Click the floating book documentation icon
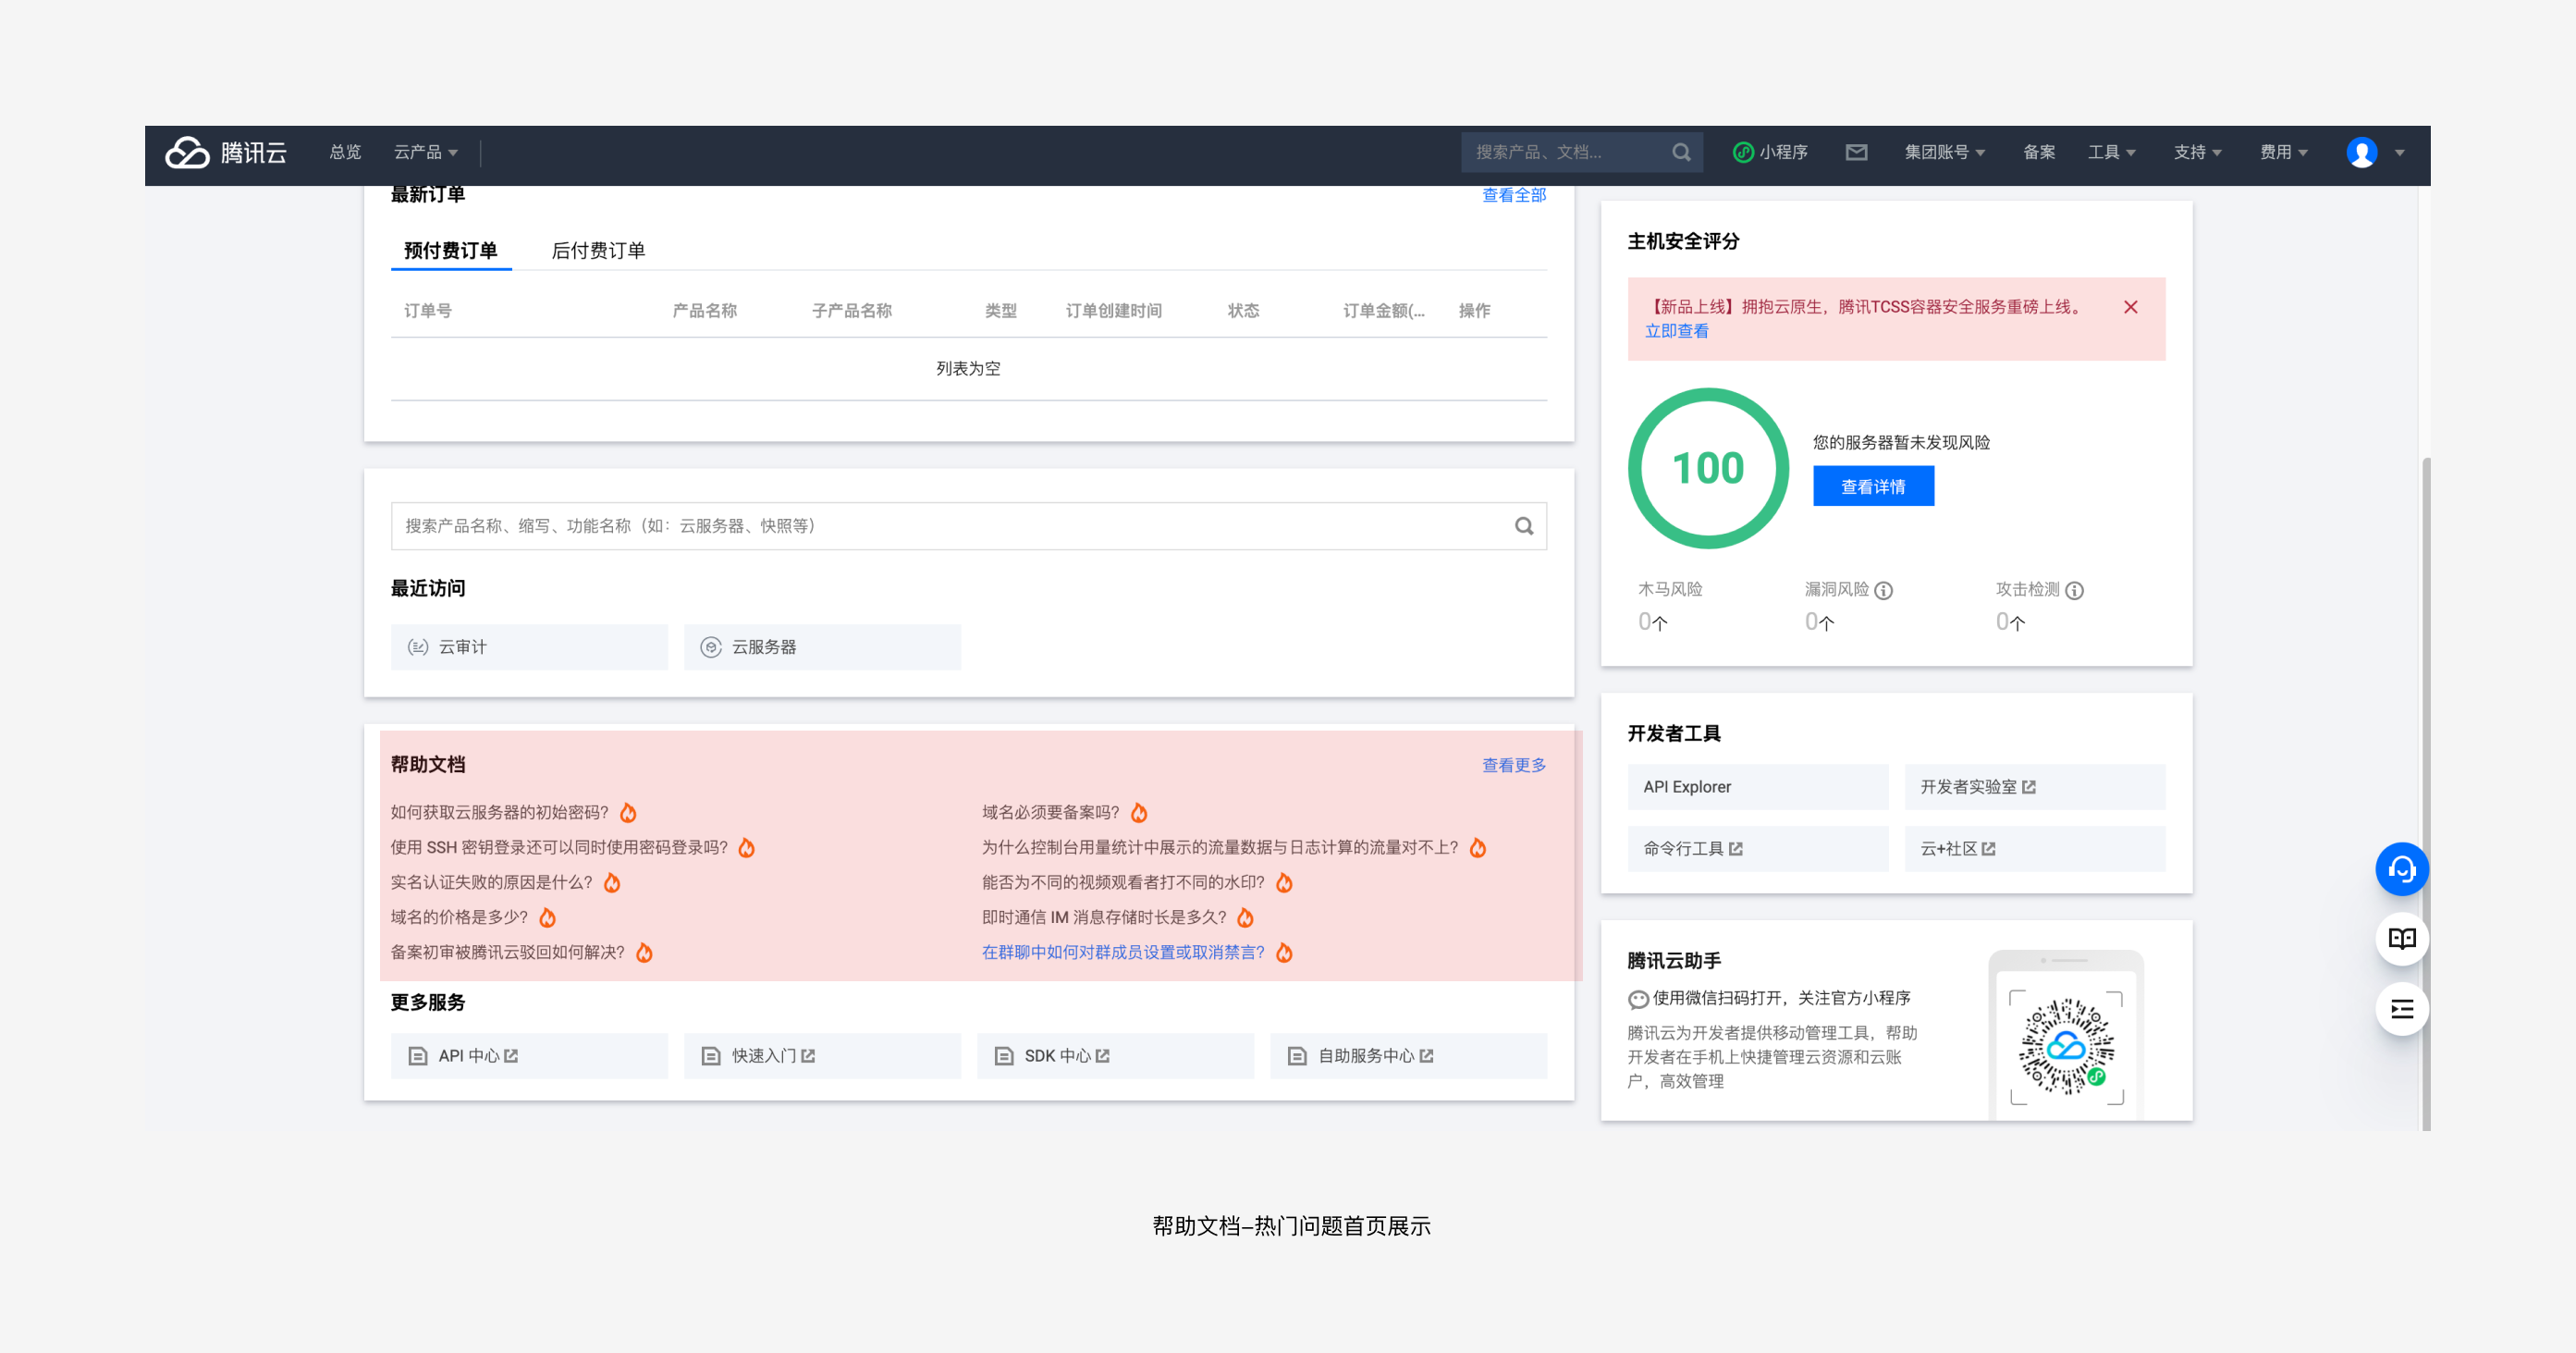The image size is (2576, 1353). click(2401, 939)
